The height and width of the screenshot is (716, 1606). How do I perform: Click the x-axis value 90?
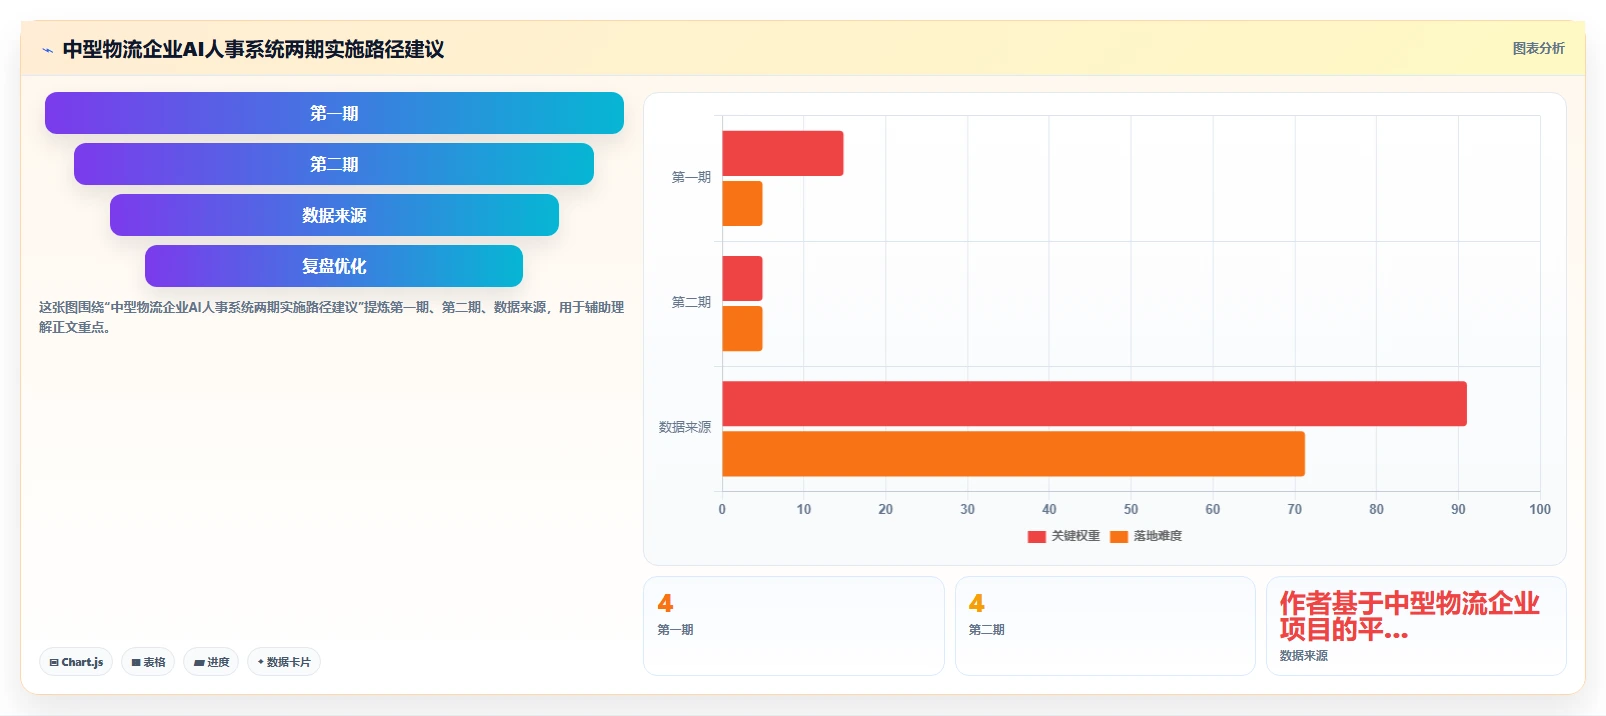coord(1458,509)
